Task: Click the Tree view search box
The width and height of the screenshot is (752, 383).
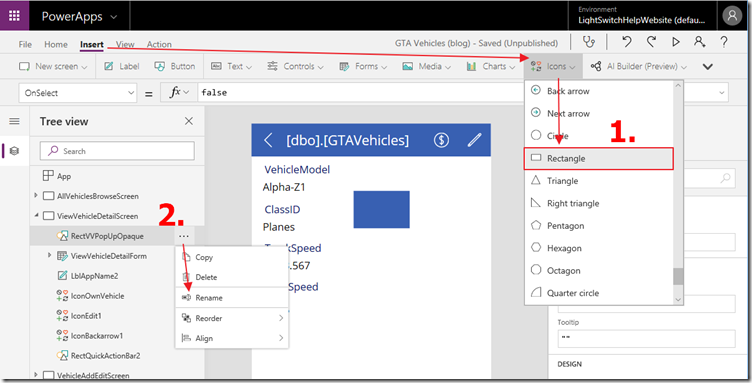Action: click(x=118, y=151)
